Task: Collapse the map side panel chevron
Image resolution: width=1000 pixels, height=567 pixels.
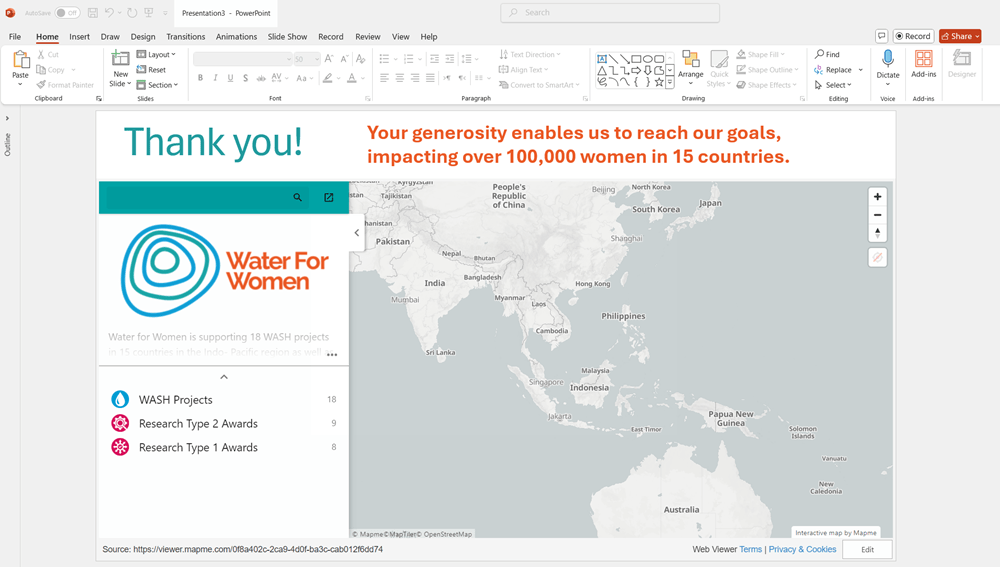Action: pos(357,233)
